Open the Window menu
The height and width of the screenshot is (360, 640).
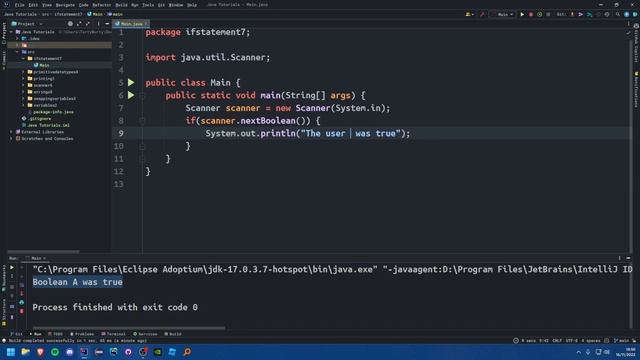pos(176,5)
